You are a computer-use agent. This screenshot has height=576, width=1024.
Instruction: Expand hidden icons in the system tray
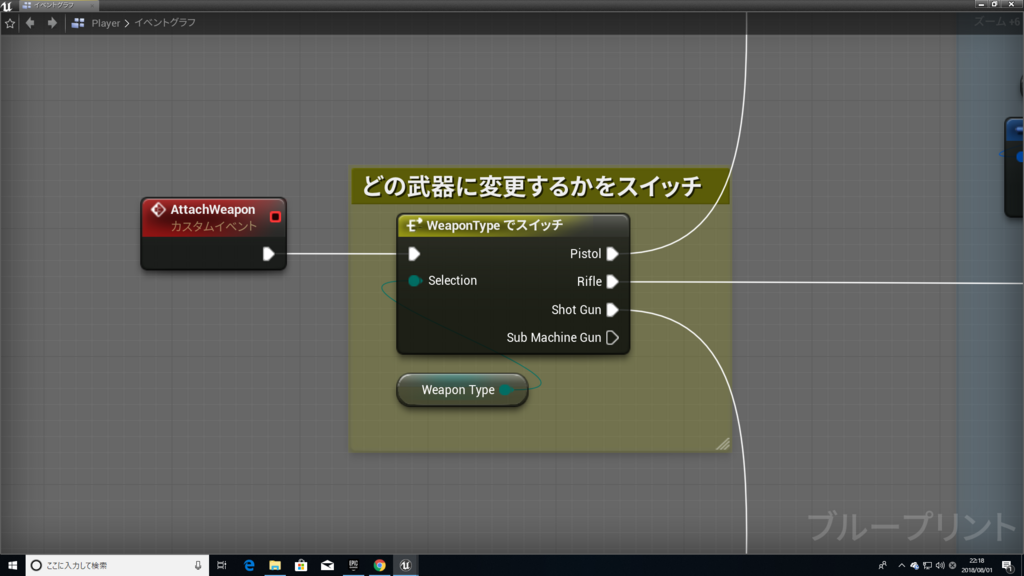pos(901,565)
